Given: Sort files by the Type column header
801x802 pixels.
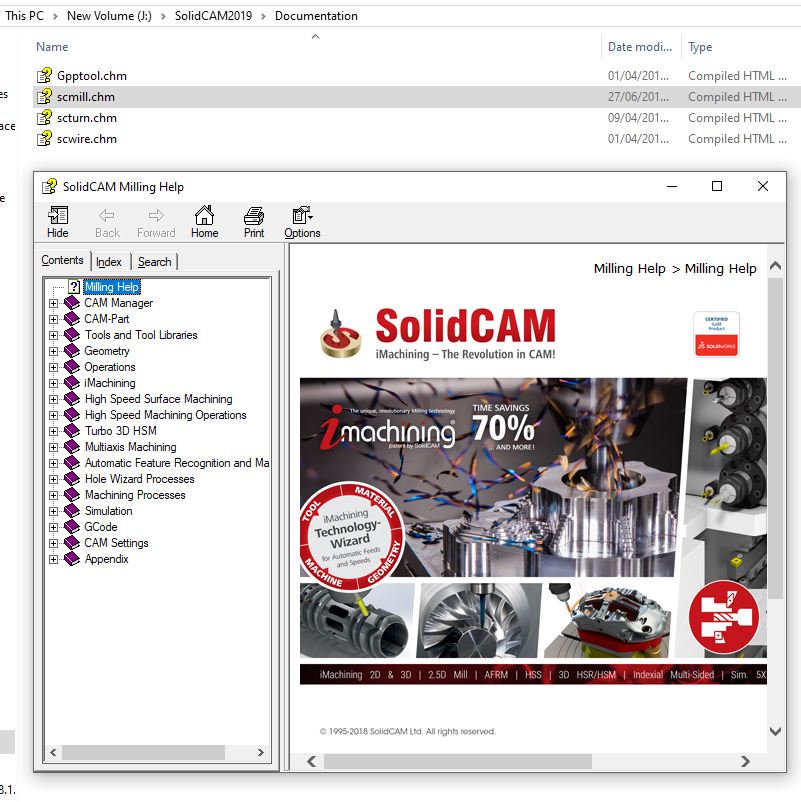Looking at the screenshot, I should click(x=700, y=47).
